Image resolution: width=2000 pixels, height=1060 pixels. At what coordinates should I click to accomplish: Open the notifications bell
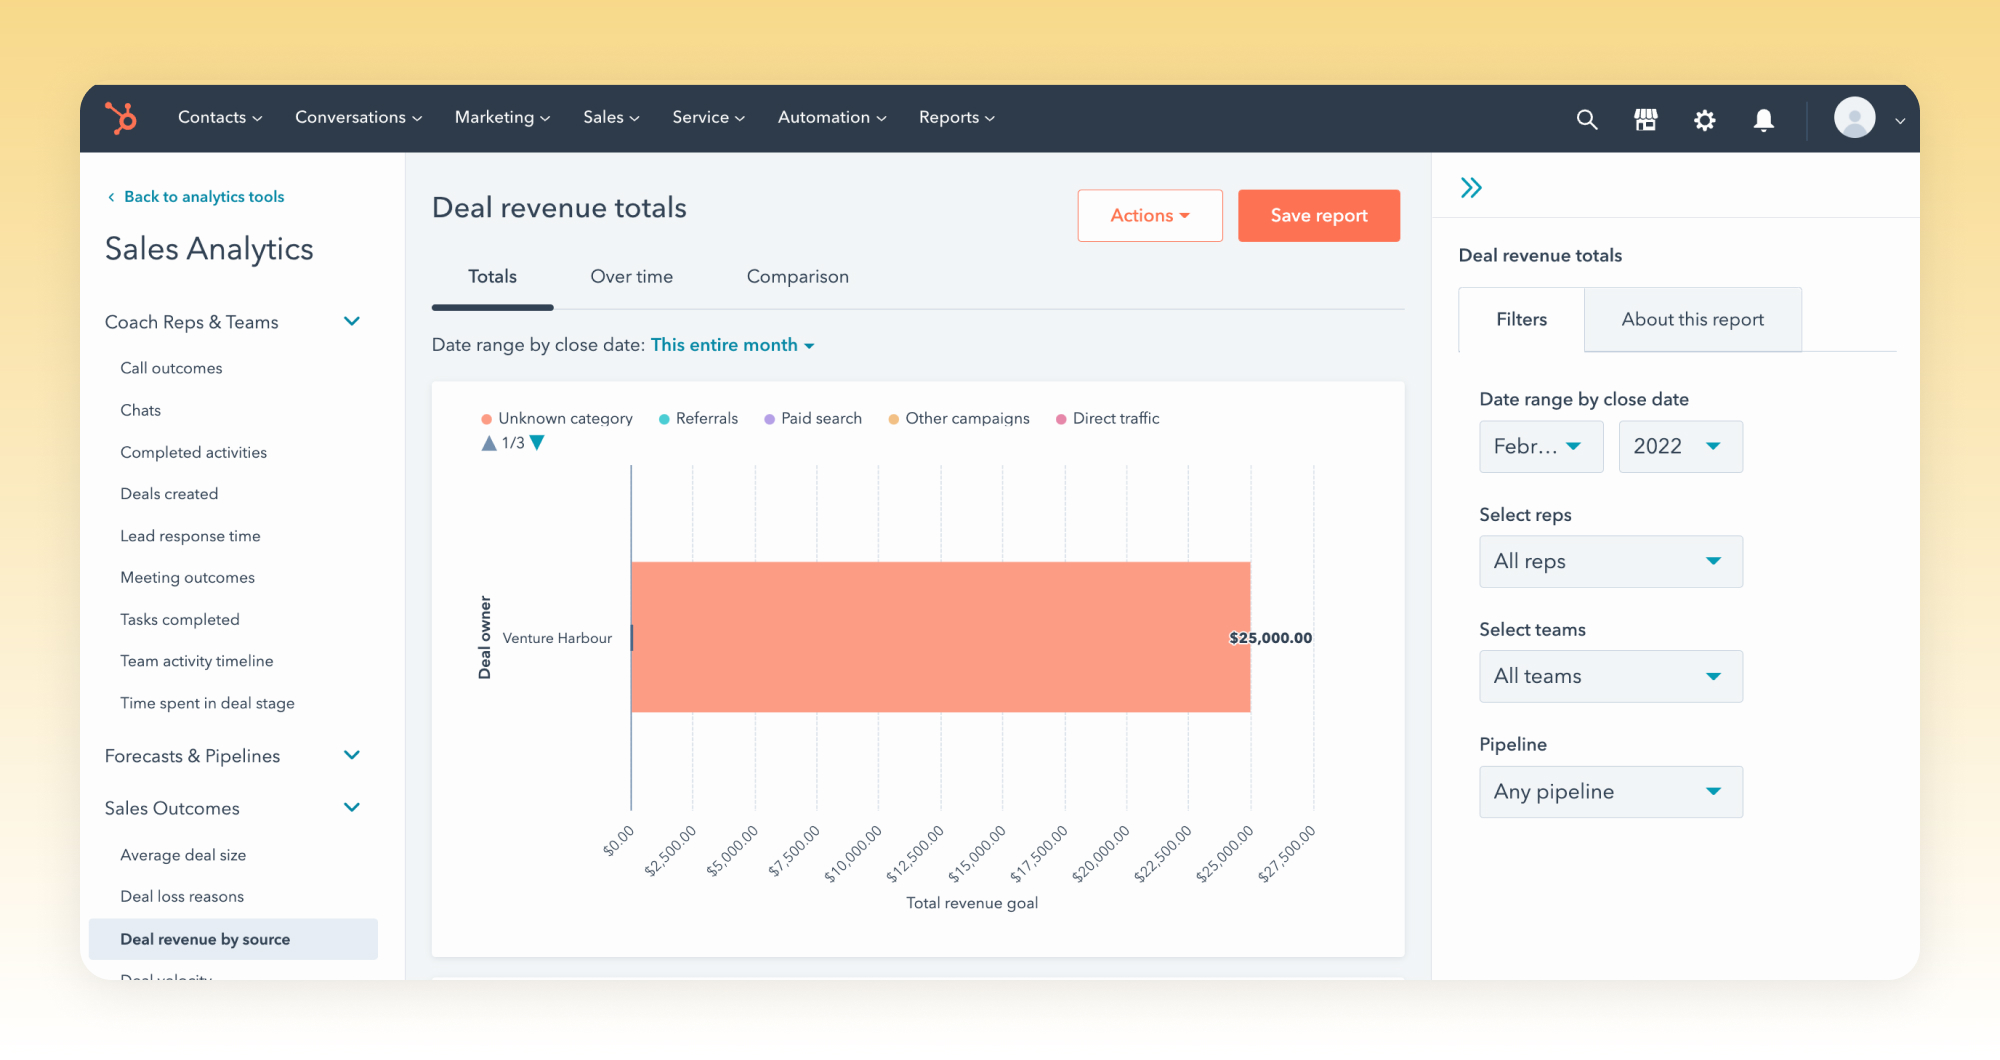[x=1764, y=120]
